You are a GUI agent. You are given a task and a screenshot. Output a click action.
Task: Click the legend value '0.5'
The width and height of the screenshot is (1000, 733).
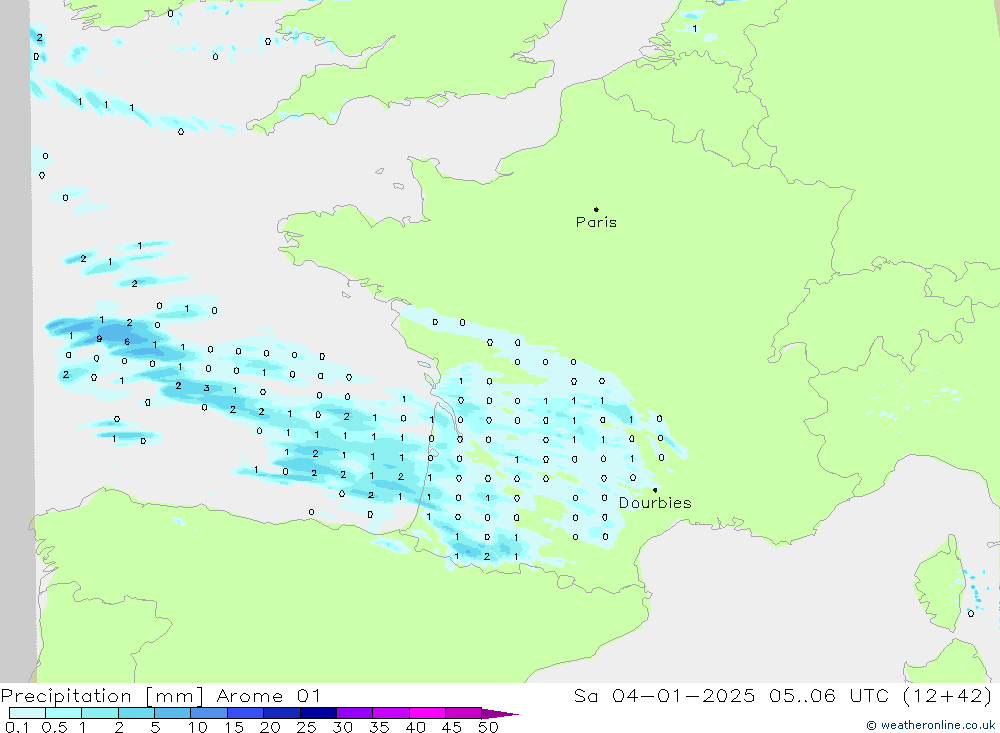click(54, 727)
